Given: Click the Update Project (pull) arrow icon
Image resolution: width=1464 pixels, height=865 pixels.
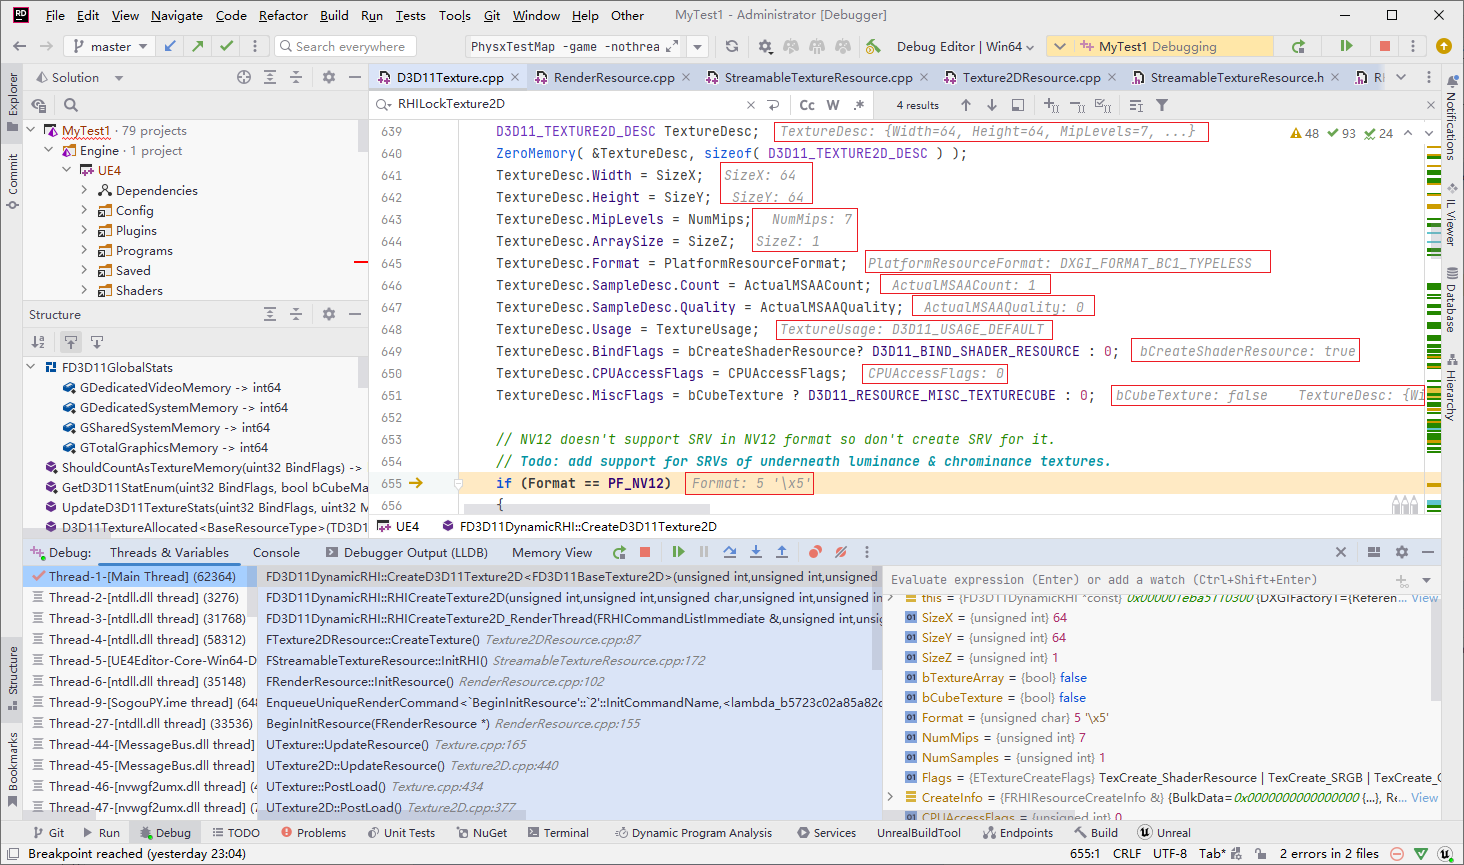Looking at the screenshot, I should click(170, 46).
